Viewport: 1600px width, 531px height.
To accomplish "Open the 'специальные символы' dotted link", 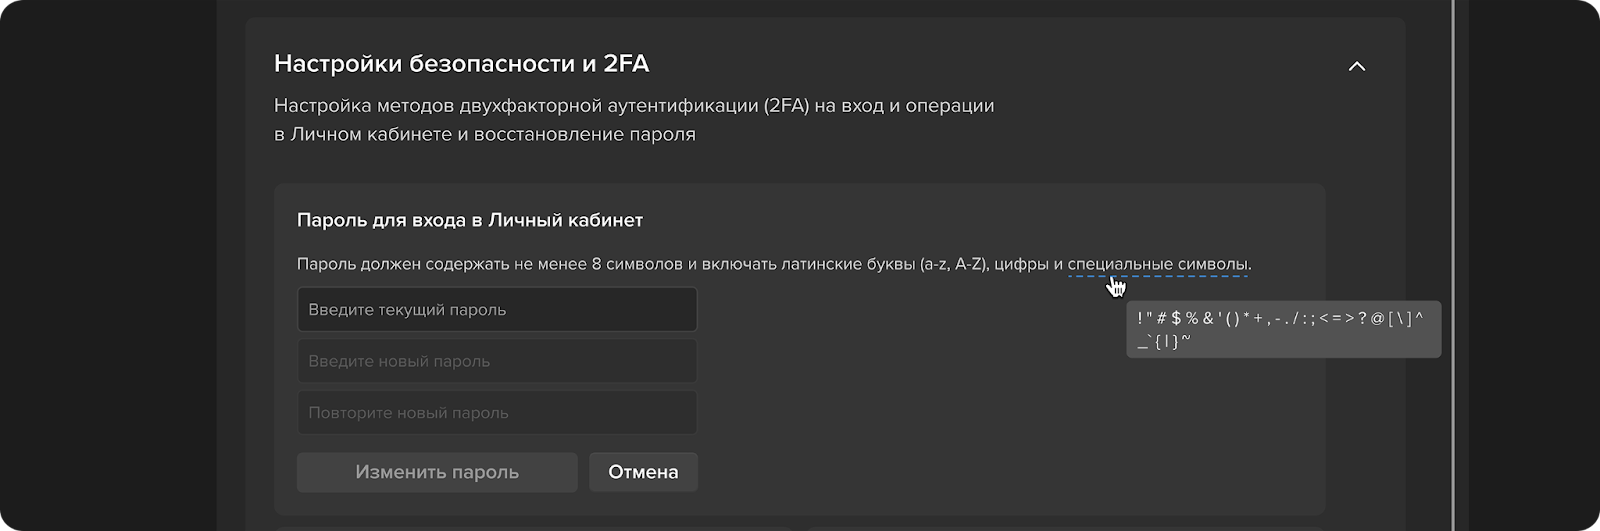I will coord(1158,265).
